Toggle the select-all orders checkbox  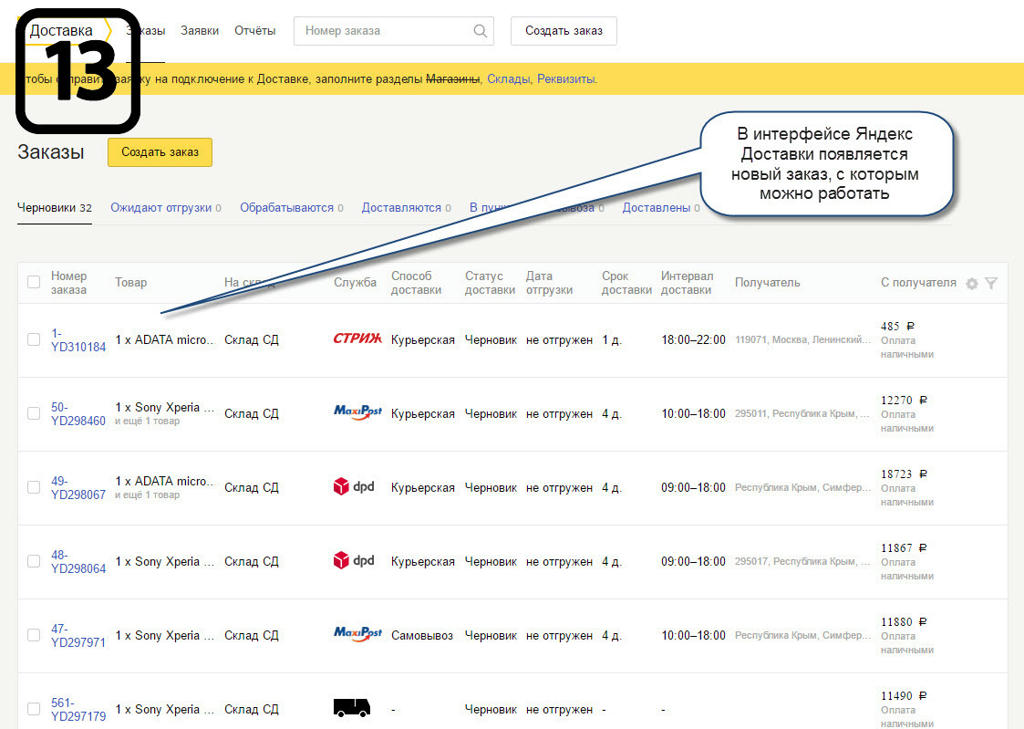coord(33,282)
